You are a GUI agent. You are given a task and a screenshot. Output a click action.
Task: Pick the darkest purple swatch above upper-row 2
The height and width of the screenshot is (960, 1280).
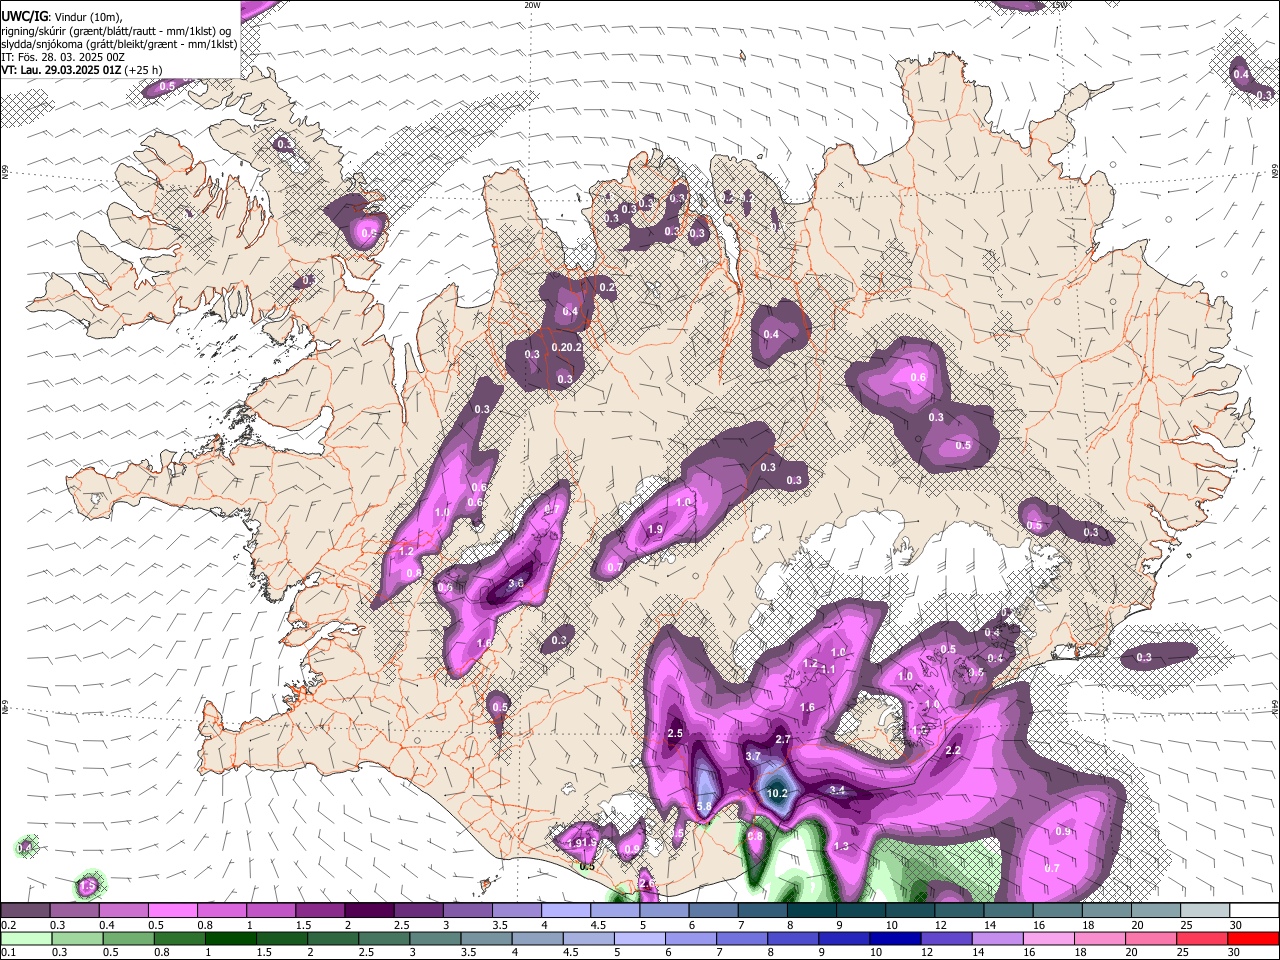(369, 911)
